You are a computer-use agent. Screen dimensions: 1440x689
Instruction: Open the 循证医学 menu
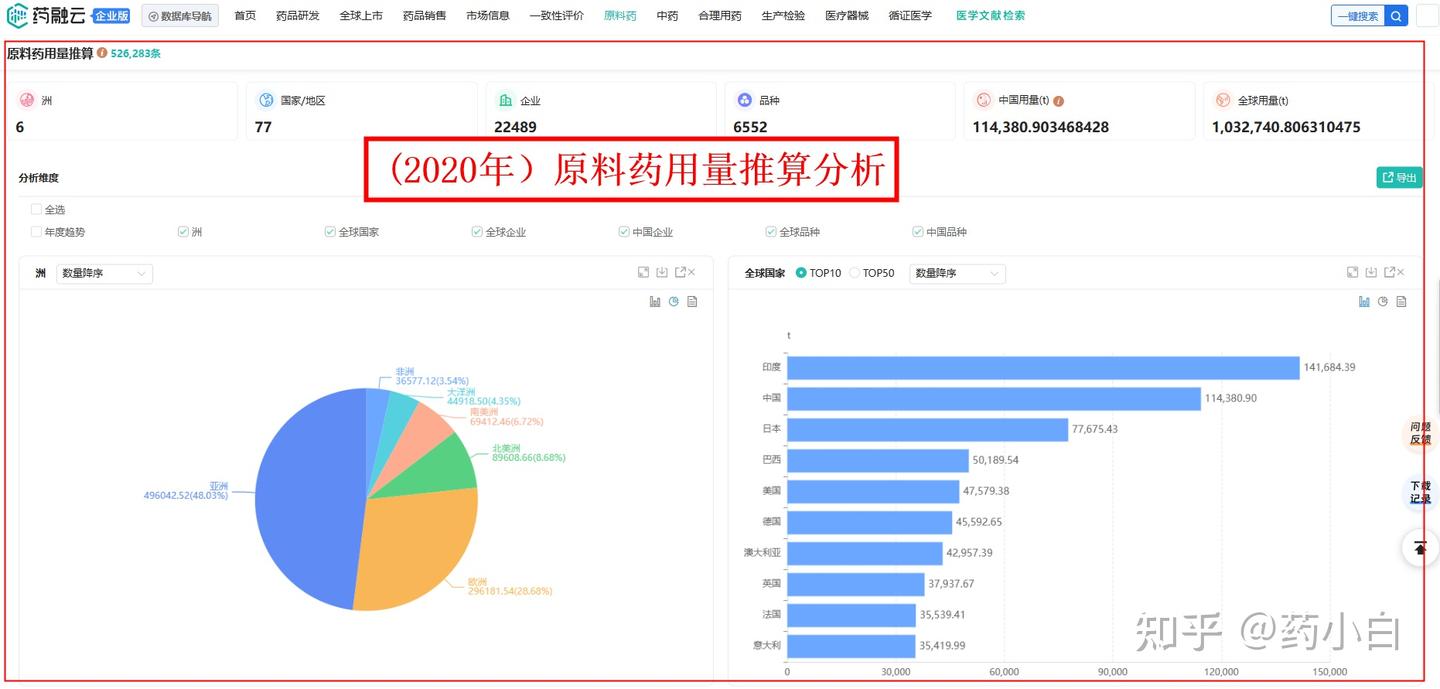click(x=910, y=16)
